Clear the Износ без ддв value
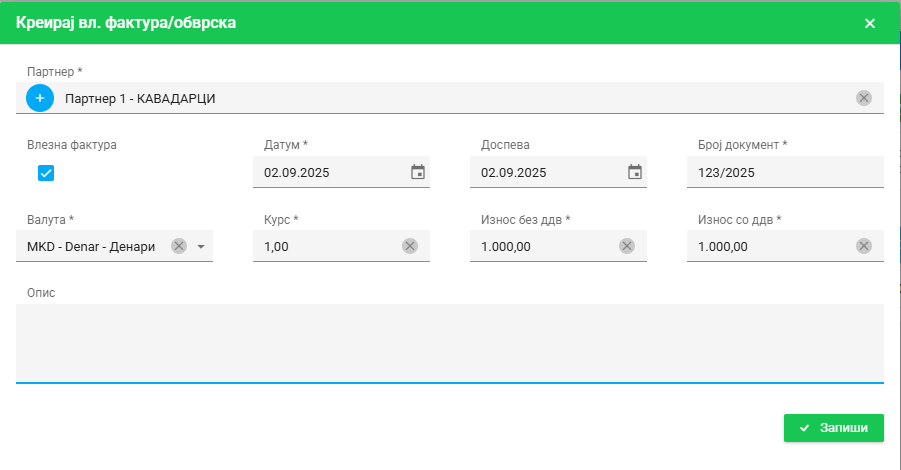The height and width of the screenshot is (470, 901). 627,246
